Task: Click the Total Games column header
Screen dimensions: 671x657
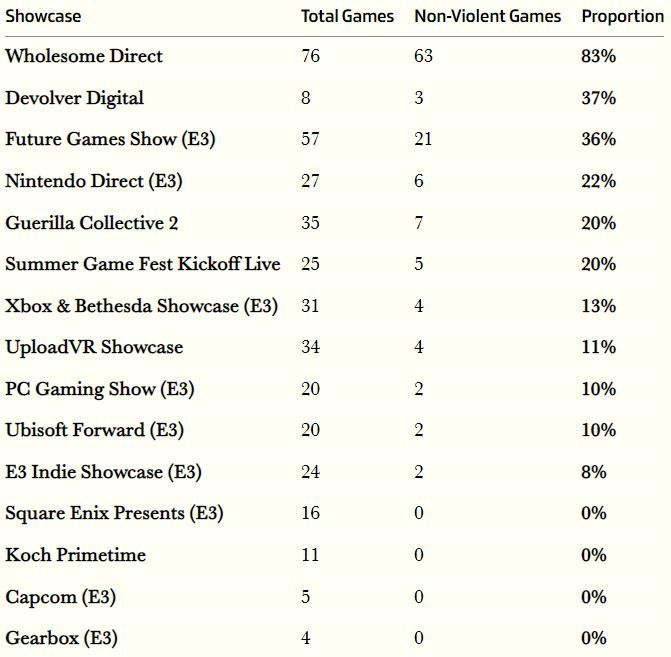Action: [x=347, y=16]
